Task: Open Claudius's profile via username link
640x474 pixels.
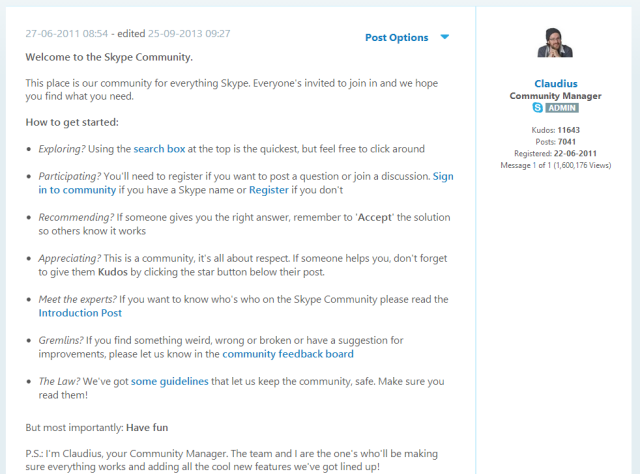Action: coord(556,84)
